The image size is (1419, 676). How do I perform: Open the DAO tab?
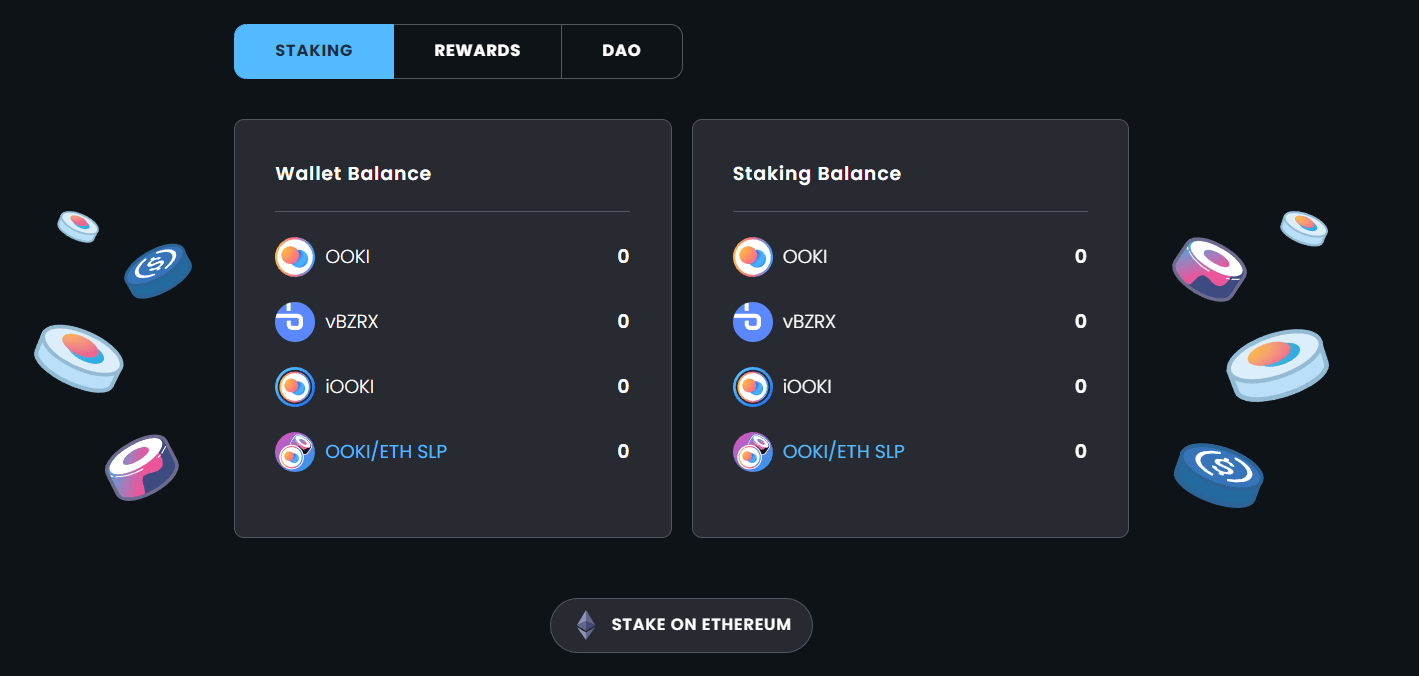(621, 51)
